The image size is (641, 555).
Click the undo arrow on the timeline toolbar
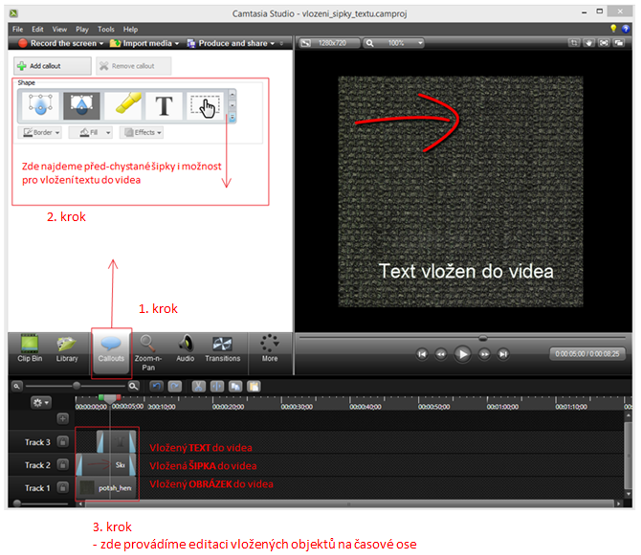pos(156,384)
